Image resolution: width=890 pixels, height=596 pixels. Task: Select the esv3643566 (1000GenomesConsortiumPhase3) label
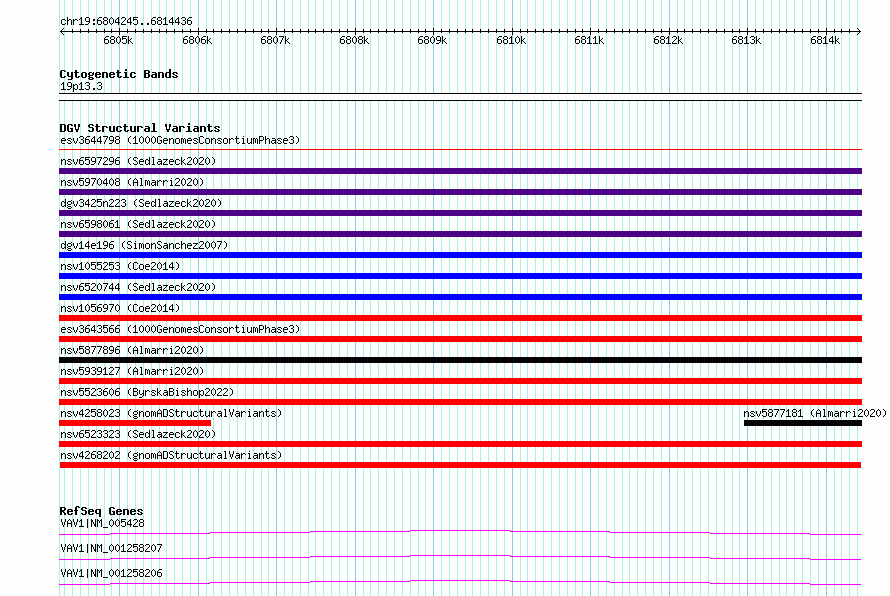180,329
